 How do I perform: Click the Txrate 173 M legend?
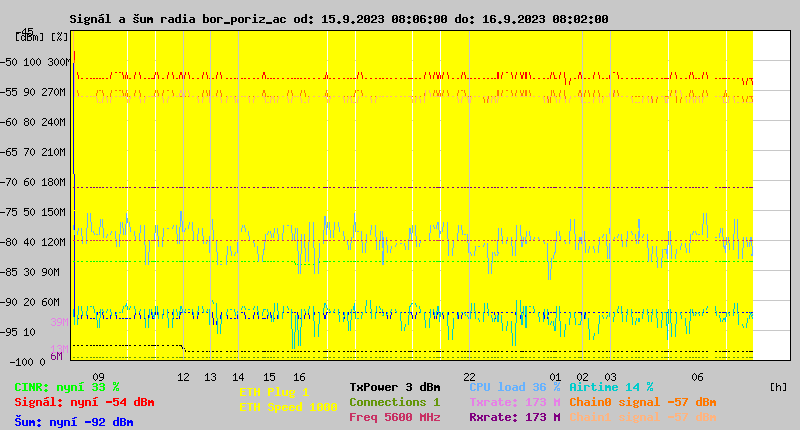pyautogui.click(x=514, y=402)
